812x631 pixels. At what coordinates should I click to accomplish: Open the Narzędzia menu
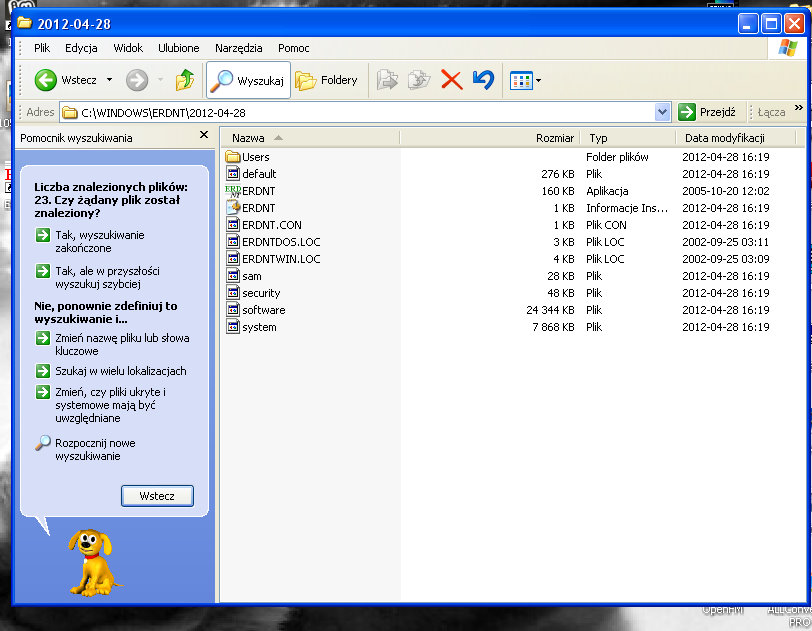click(239, 48)
